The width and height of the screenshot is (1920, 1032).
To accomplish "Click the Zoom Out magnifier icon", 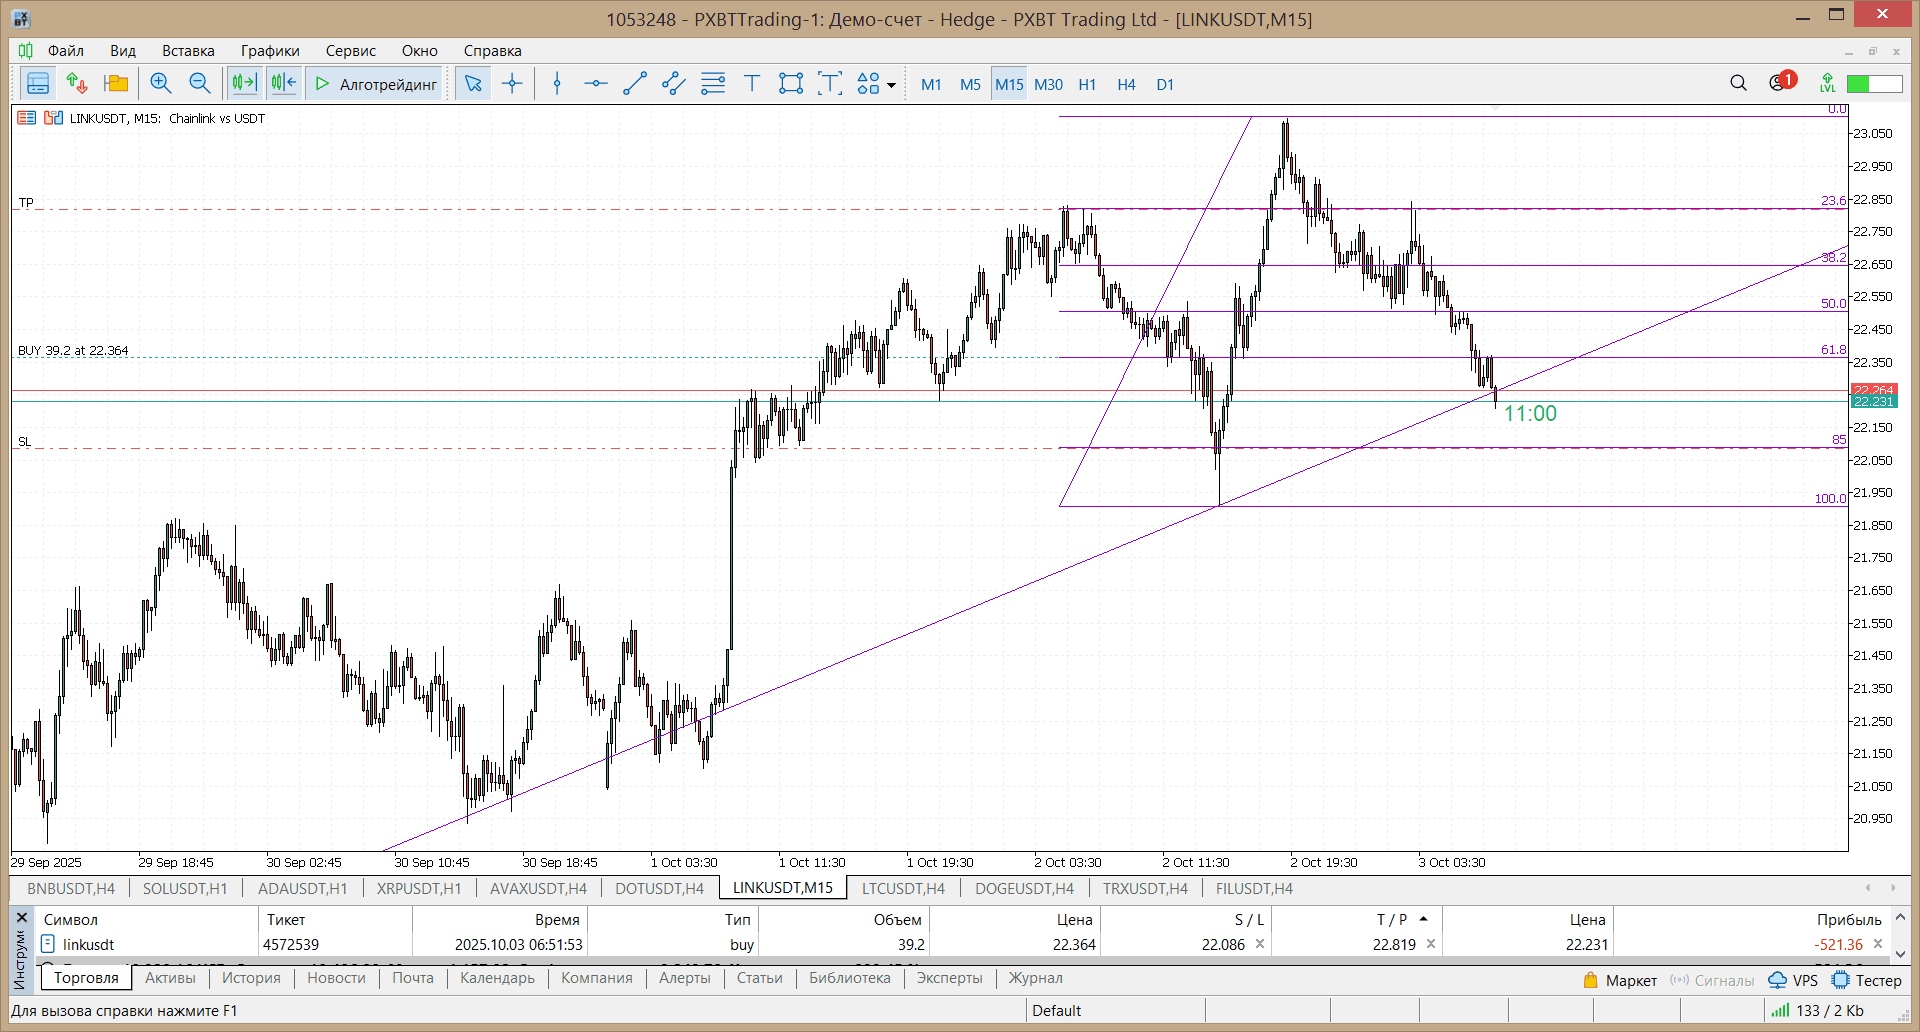I will 200,84.
